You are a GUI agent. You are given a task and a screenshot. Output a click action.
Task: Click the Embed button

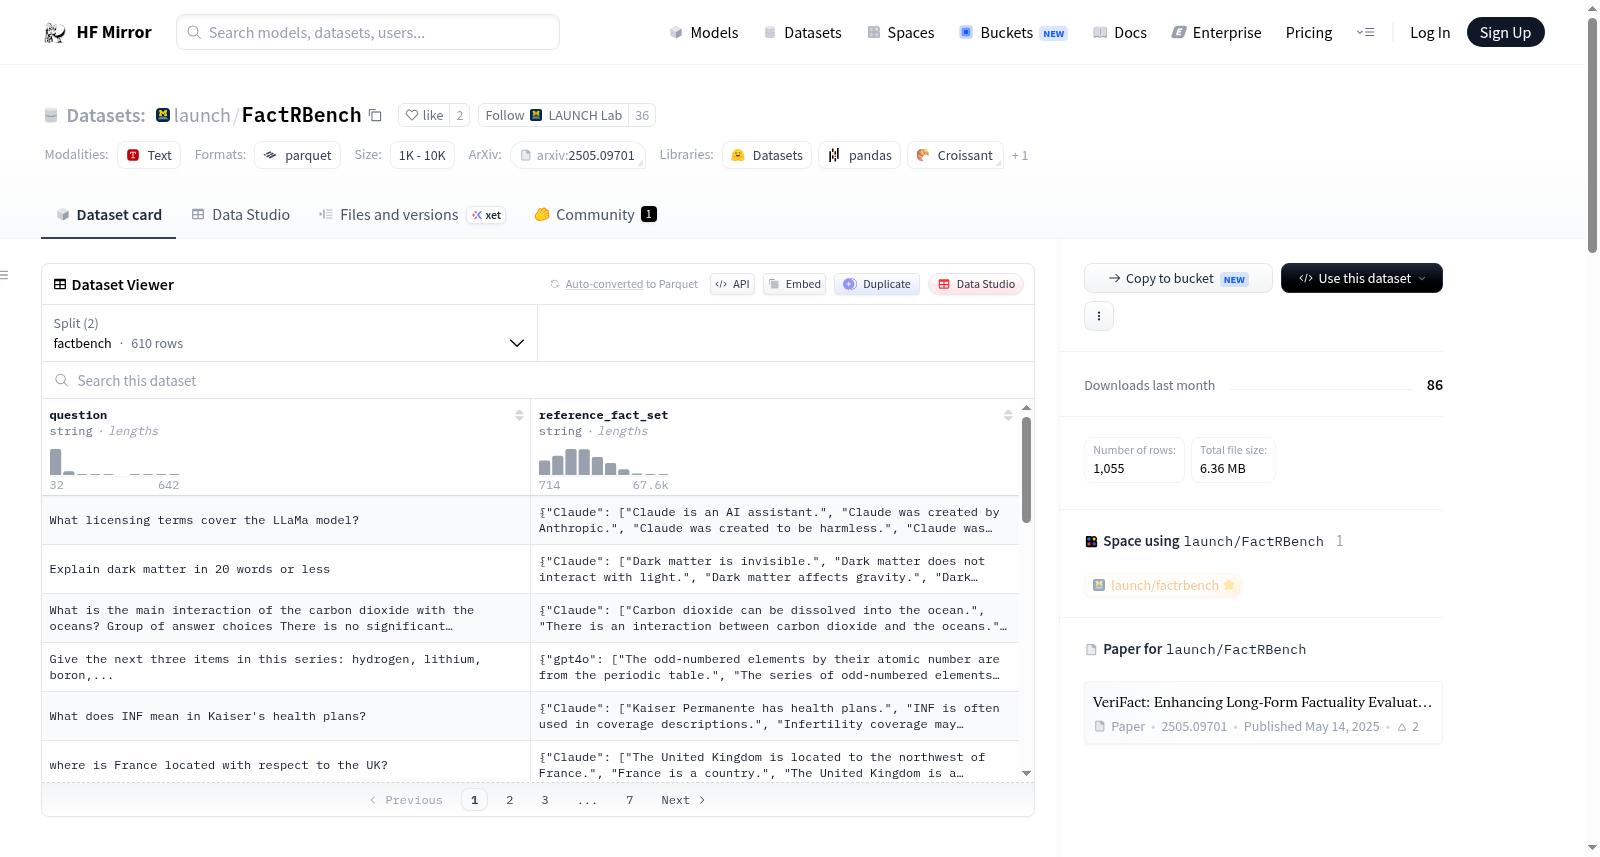click(x=794, y=284)
